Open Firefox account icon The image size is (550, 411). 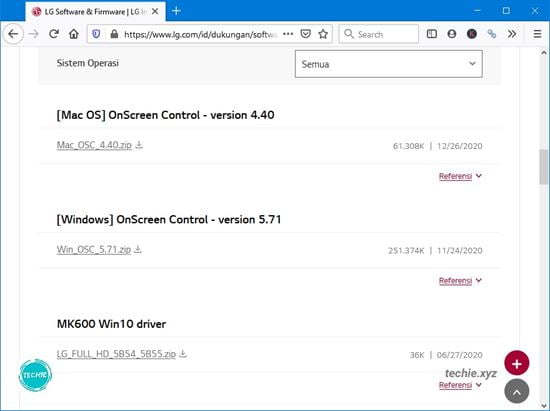point(452,34)
